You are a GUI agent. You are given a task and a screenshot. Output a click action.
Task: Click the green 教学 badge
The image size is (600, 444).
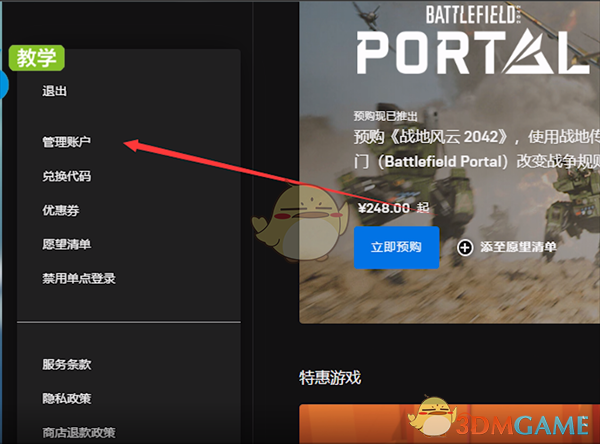coord(37,58)
